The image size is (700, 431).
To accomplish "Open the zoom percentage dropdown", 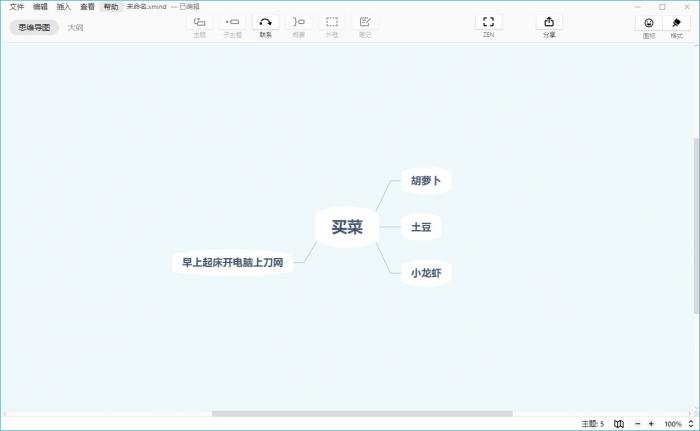I will point(674,424).
